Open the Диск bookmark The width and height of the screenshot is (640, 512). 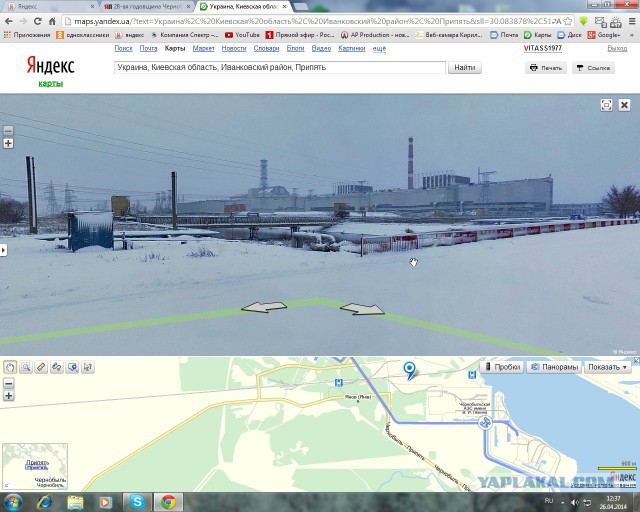[569, 35]
